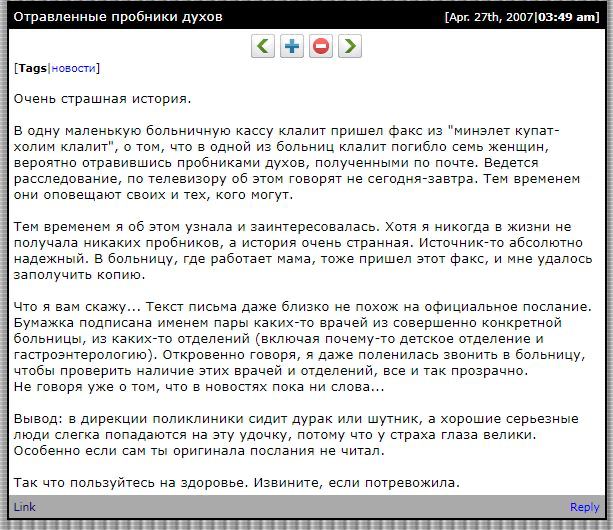The height and width of the screenshot is (530, 613).
Task: Go to next entry with green right arrow
Action: coord(350,46)
